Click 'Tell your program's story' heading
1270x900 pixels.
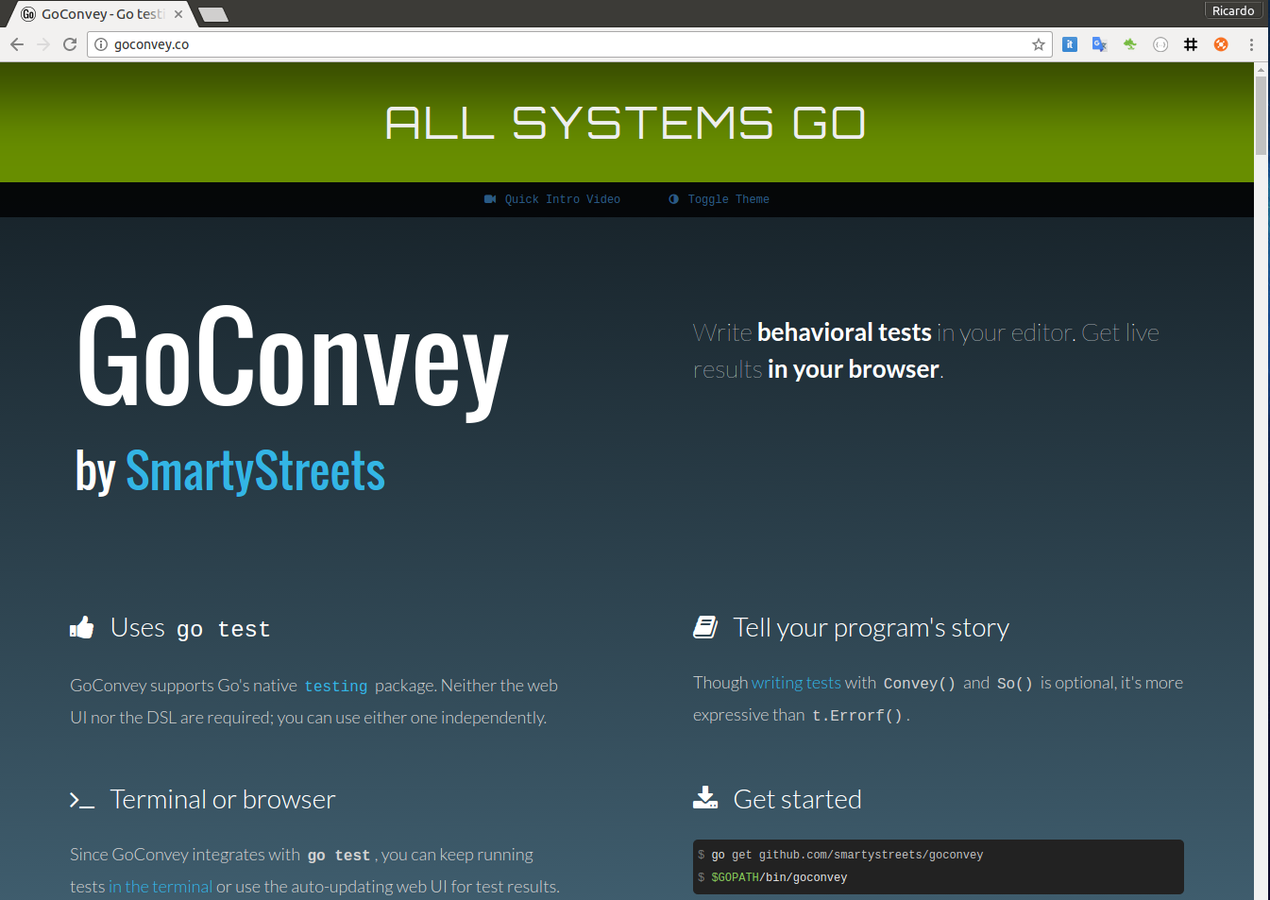[x=871, y=628]
